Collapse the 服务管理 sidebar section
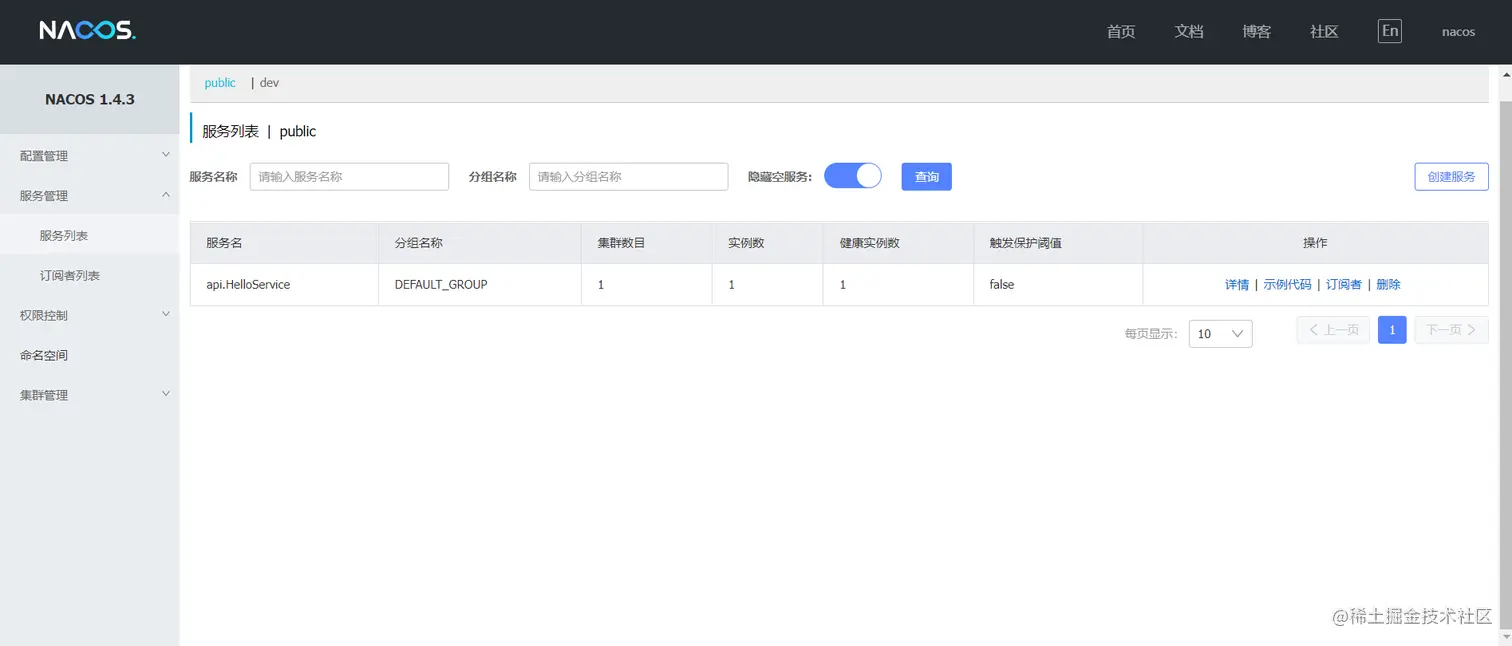 click(90, 195)
